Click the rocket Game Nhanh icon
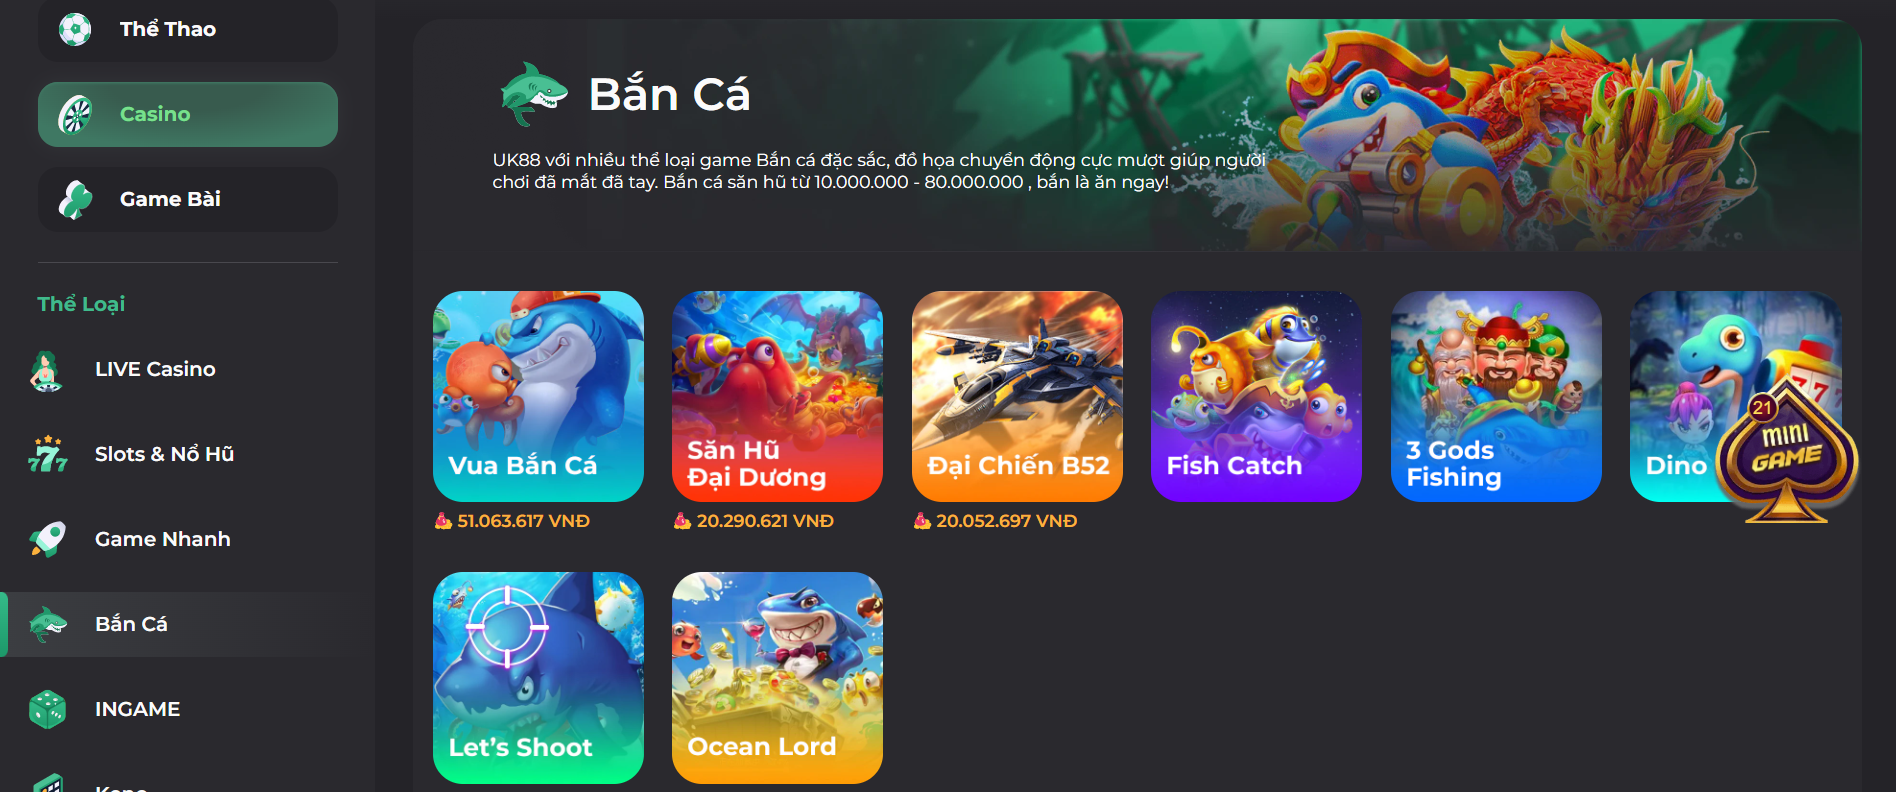The height and width of the screenshot is (792, 1896). (x=47, y=539)
